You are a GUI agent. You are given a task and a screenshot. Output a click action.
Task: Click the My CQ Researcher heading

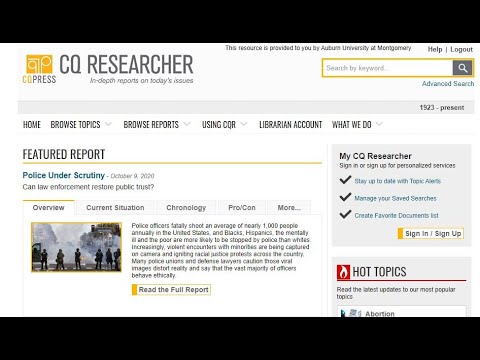[x=375, y=156]
